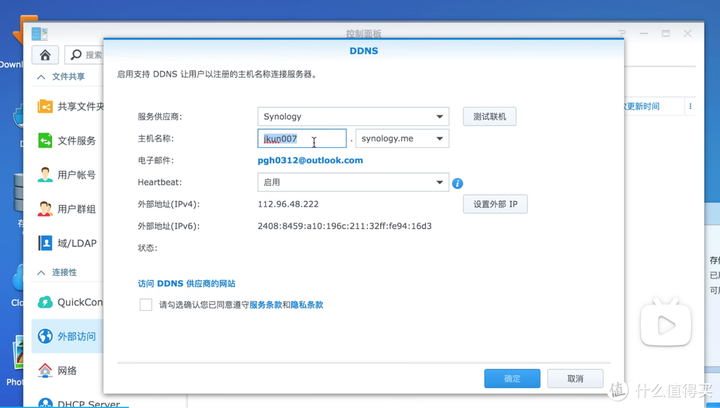Collapse the 文件共享 sidebar section

pyautogui.click(x=41, y=77)
